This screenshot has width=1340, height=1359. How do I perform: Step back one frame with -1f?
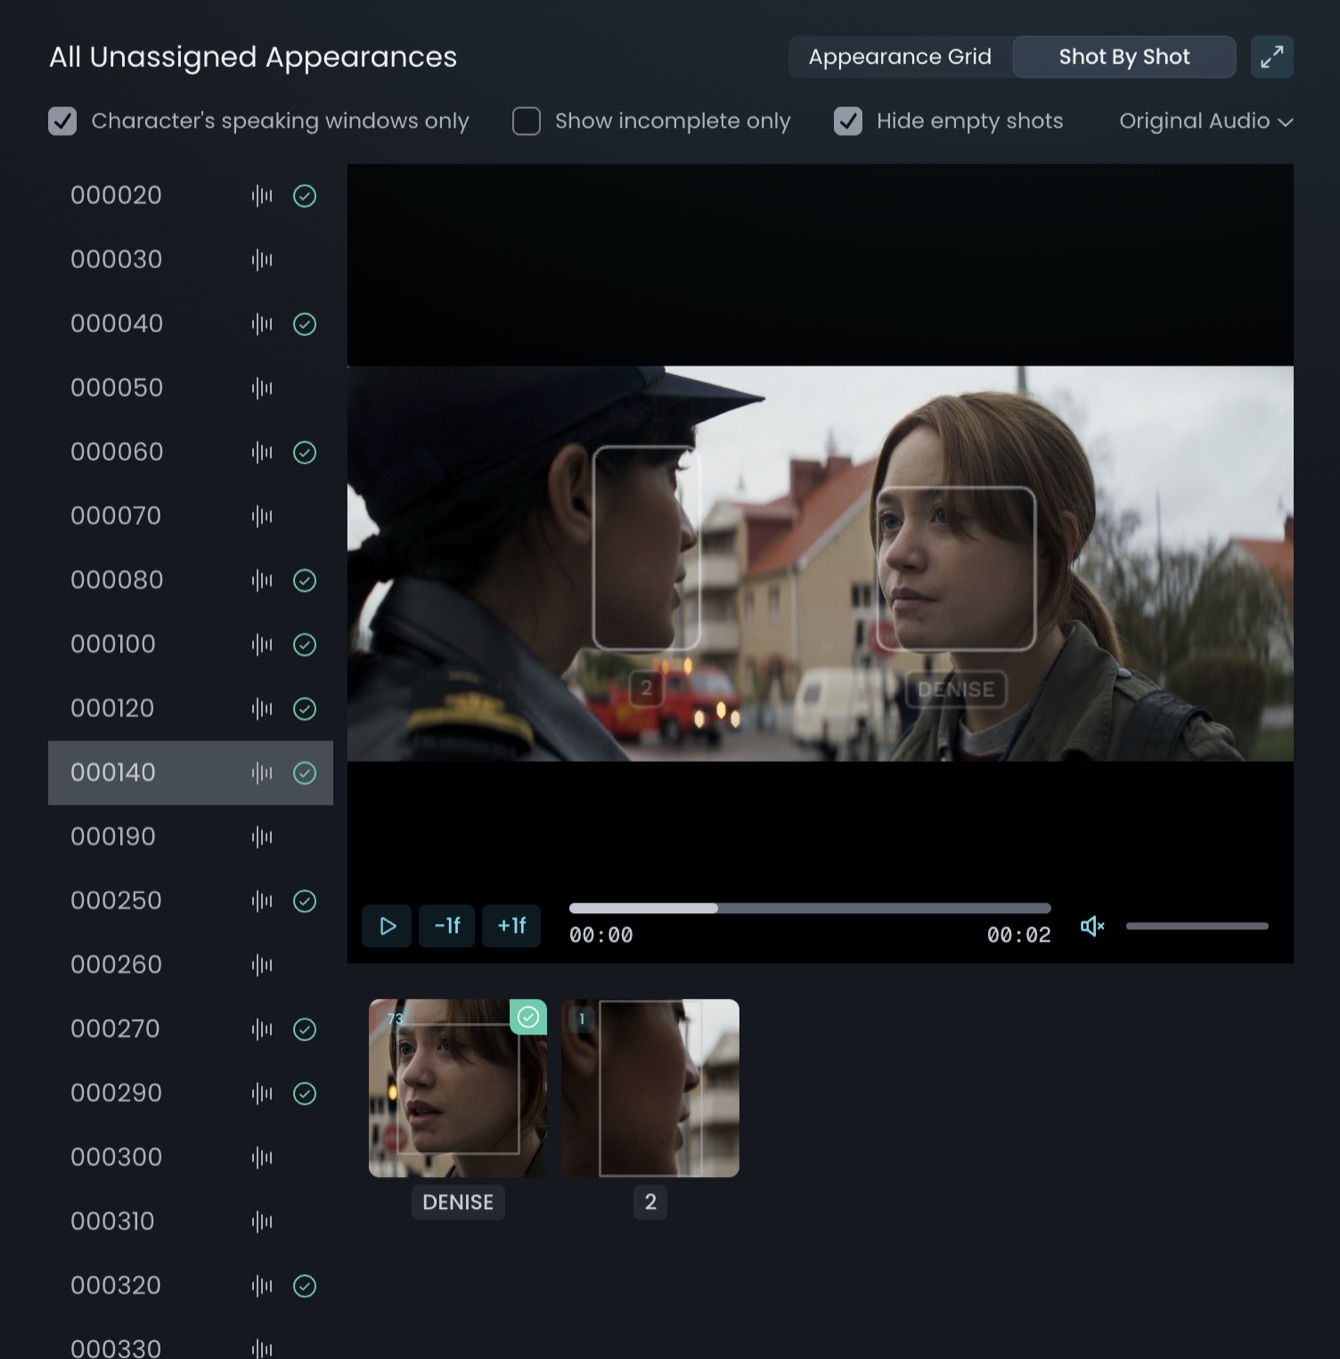click(x=447, y=926)
